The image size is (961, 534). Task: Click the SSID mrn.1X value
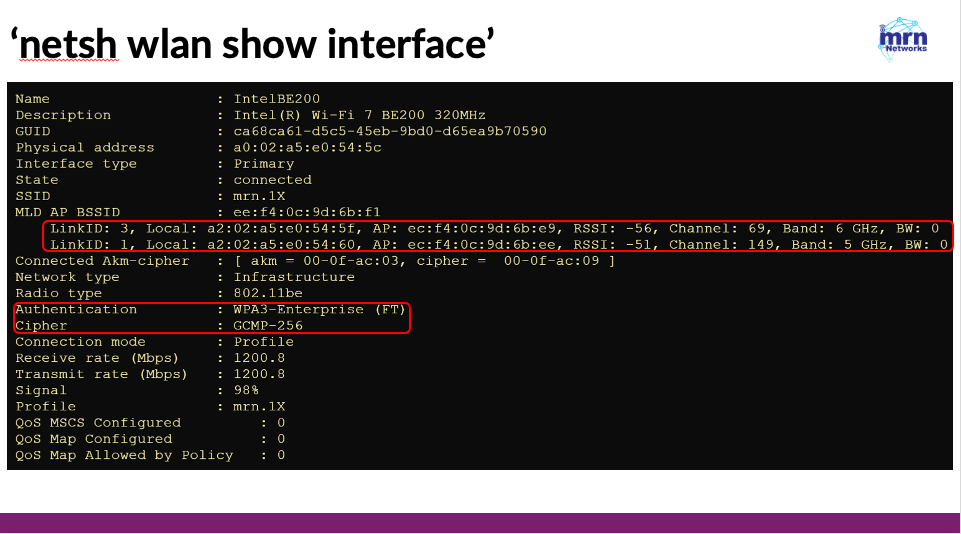259,196
